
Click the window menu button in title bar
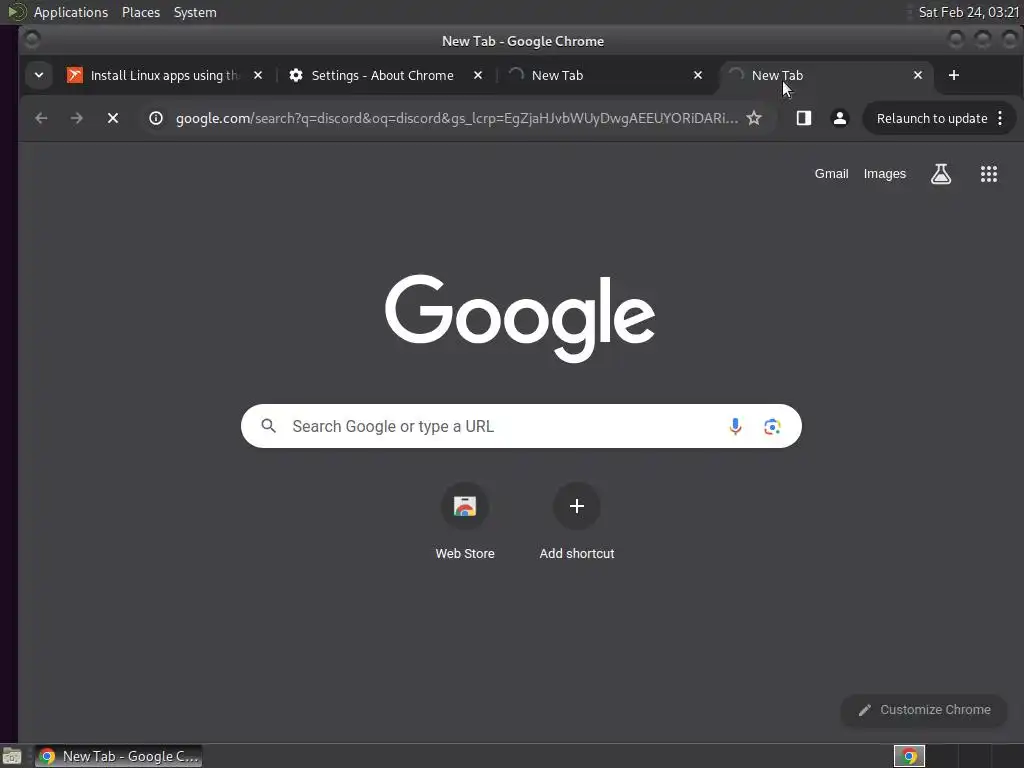pos(31,40)
